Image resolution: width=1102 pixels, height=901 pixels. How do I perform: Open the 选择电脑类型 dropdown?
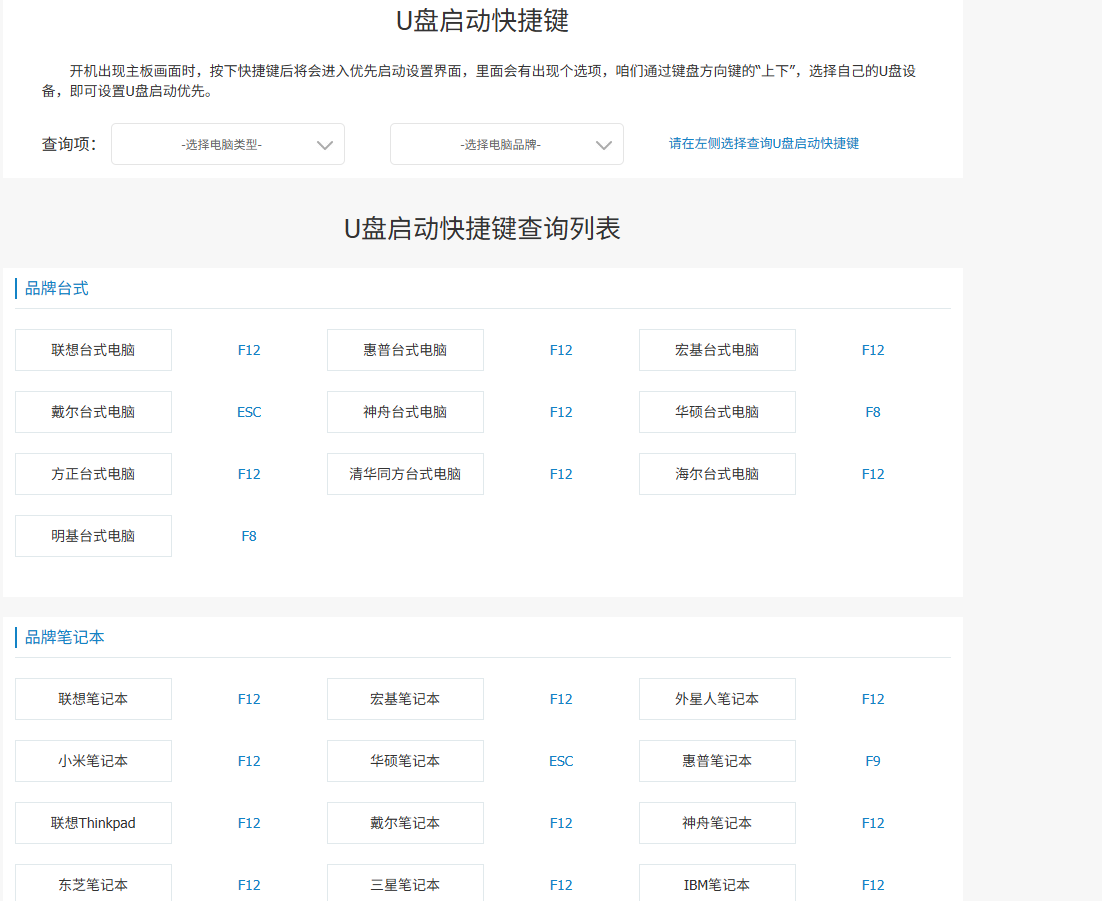click(x=228, y=144)
